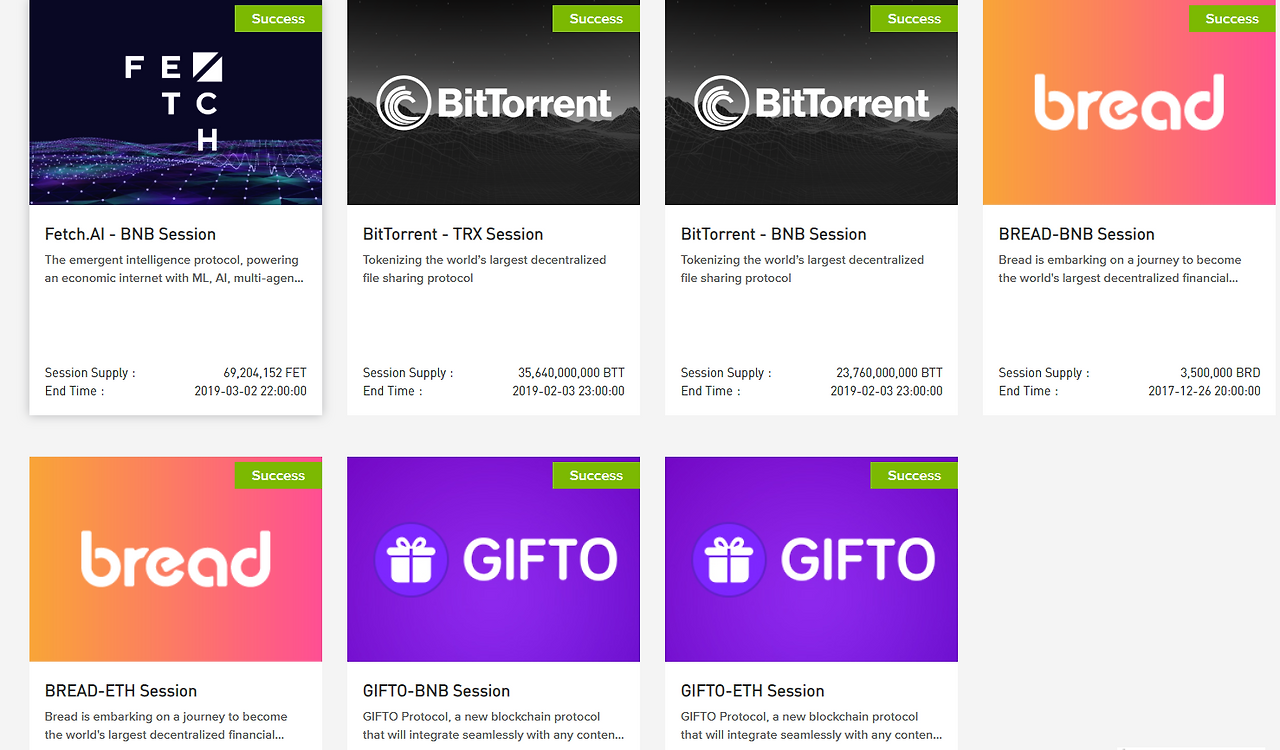Open the Fetch.AI banner image
The height and width of the screenshot is (750, 1280).
point(176,102)
